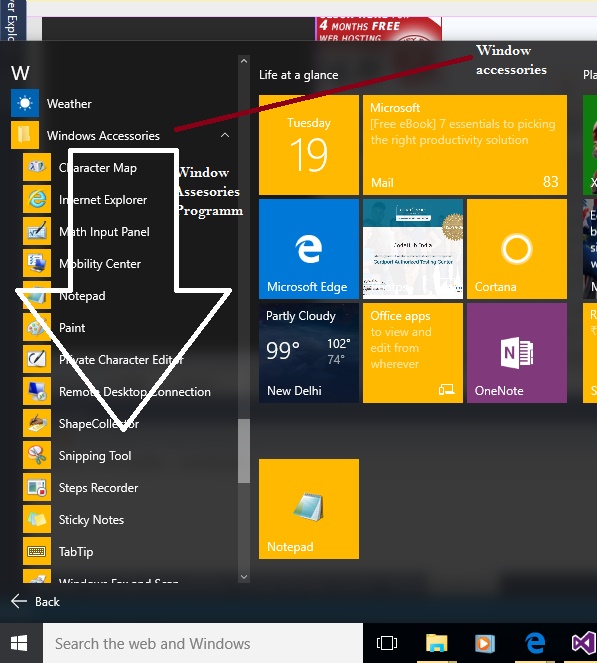Open the Character Map icon
The image size is (597, 663).
[37, 167]
